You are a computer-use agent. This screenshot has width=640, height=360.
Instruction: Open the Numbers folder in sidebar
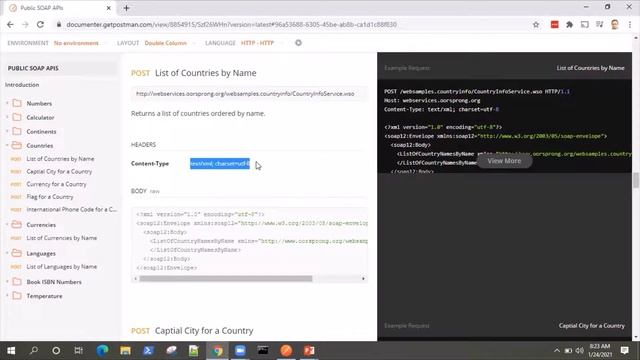coord(39,103)
